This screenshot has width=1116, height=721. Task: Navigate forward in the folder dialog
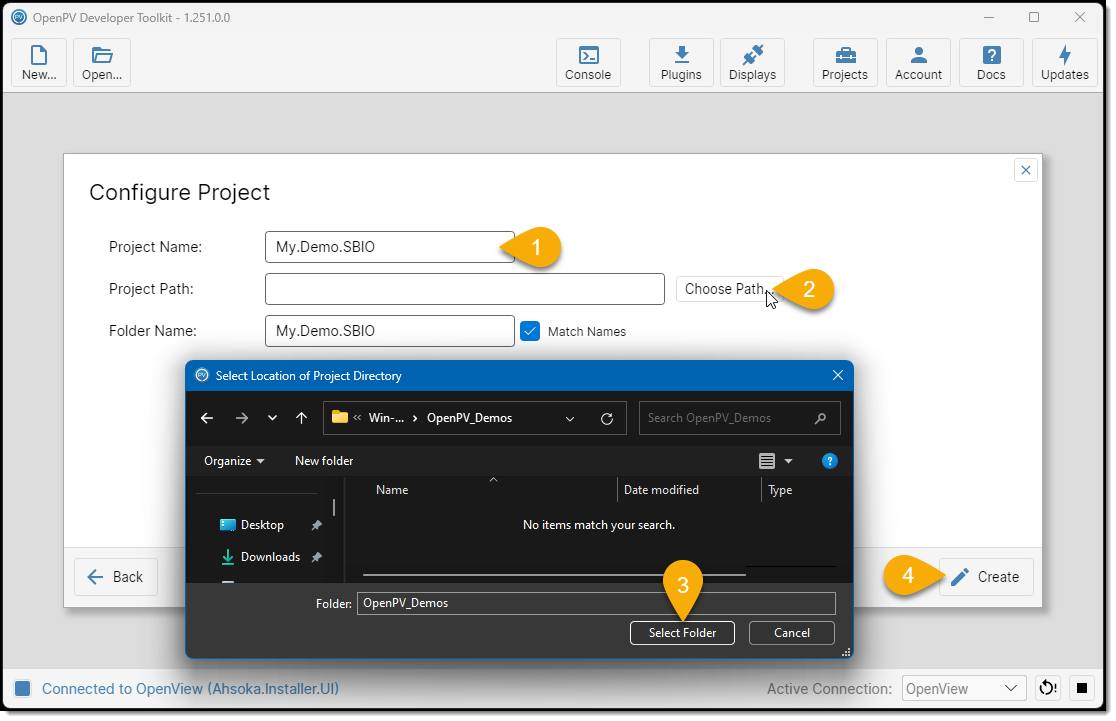(x=242, y=418)
